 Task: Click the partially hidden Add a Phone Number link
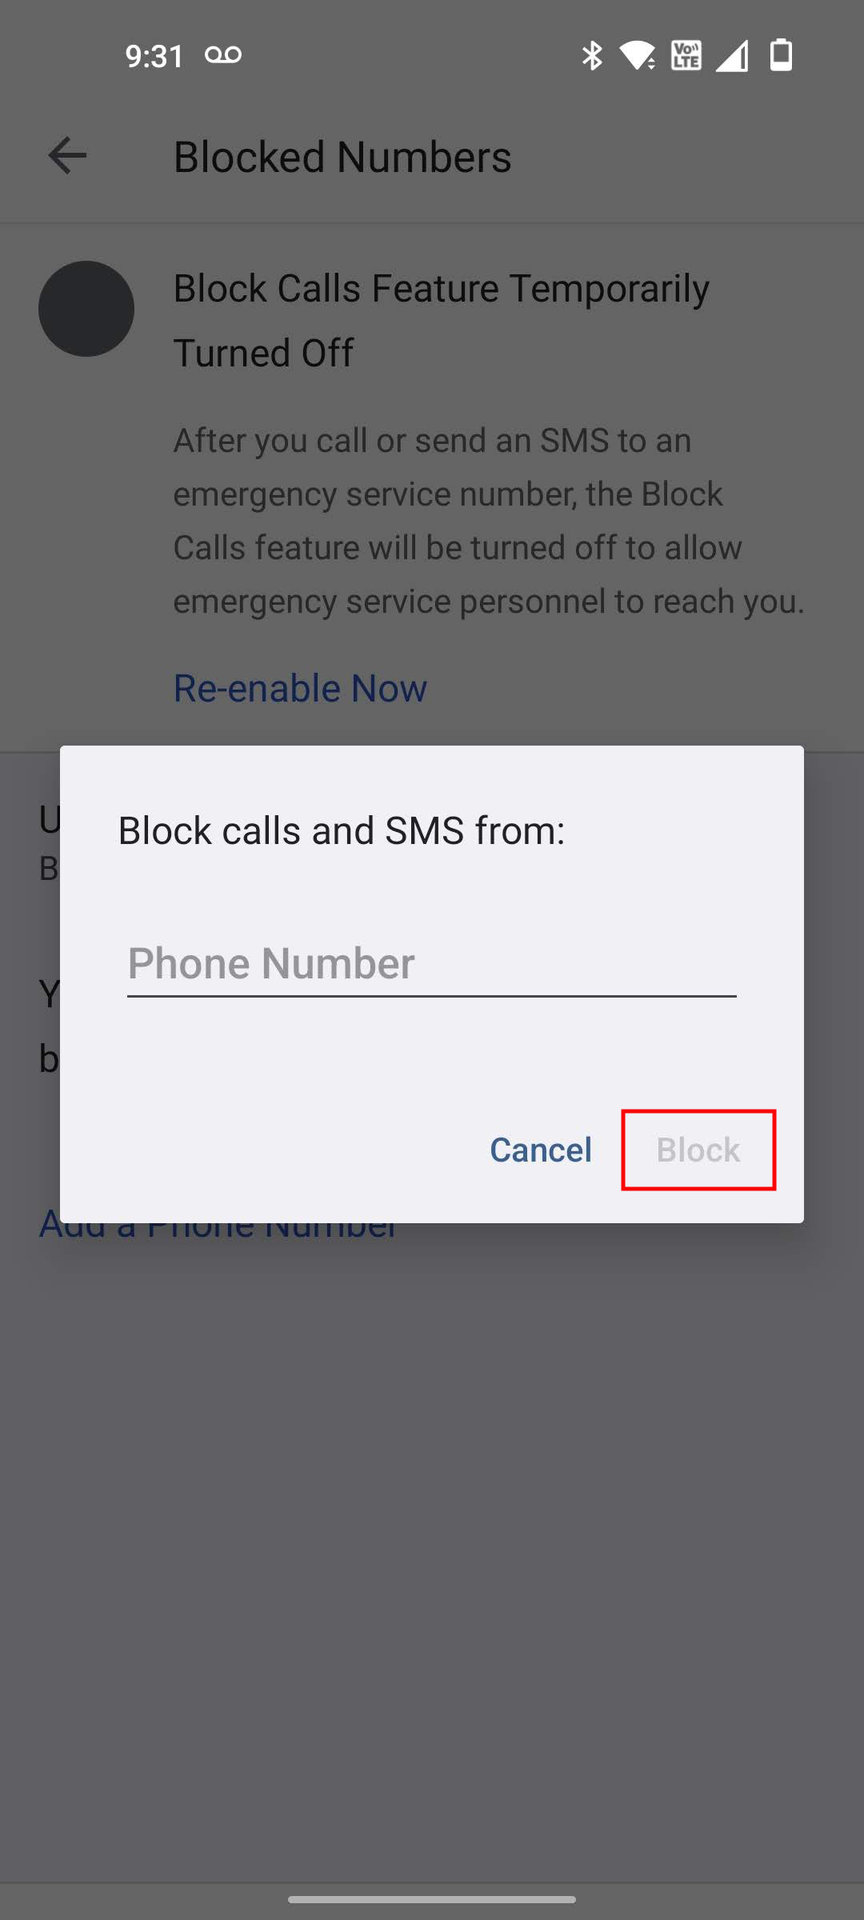218,1231
